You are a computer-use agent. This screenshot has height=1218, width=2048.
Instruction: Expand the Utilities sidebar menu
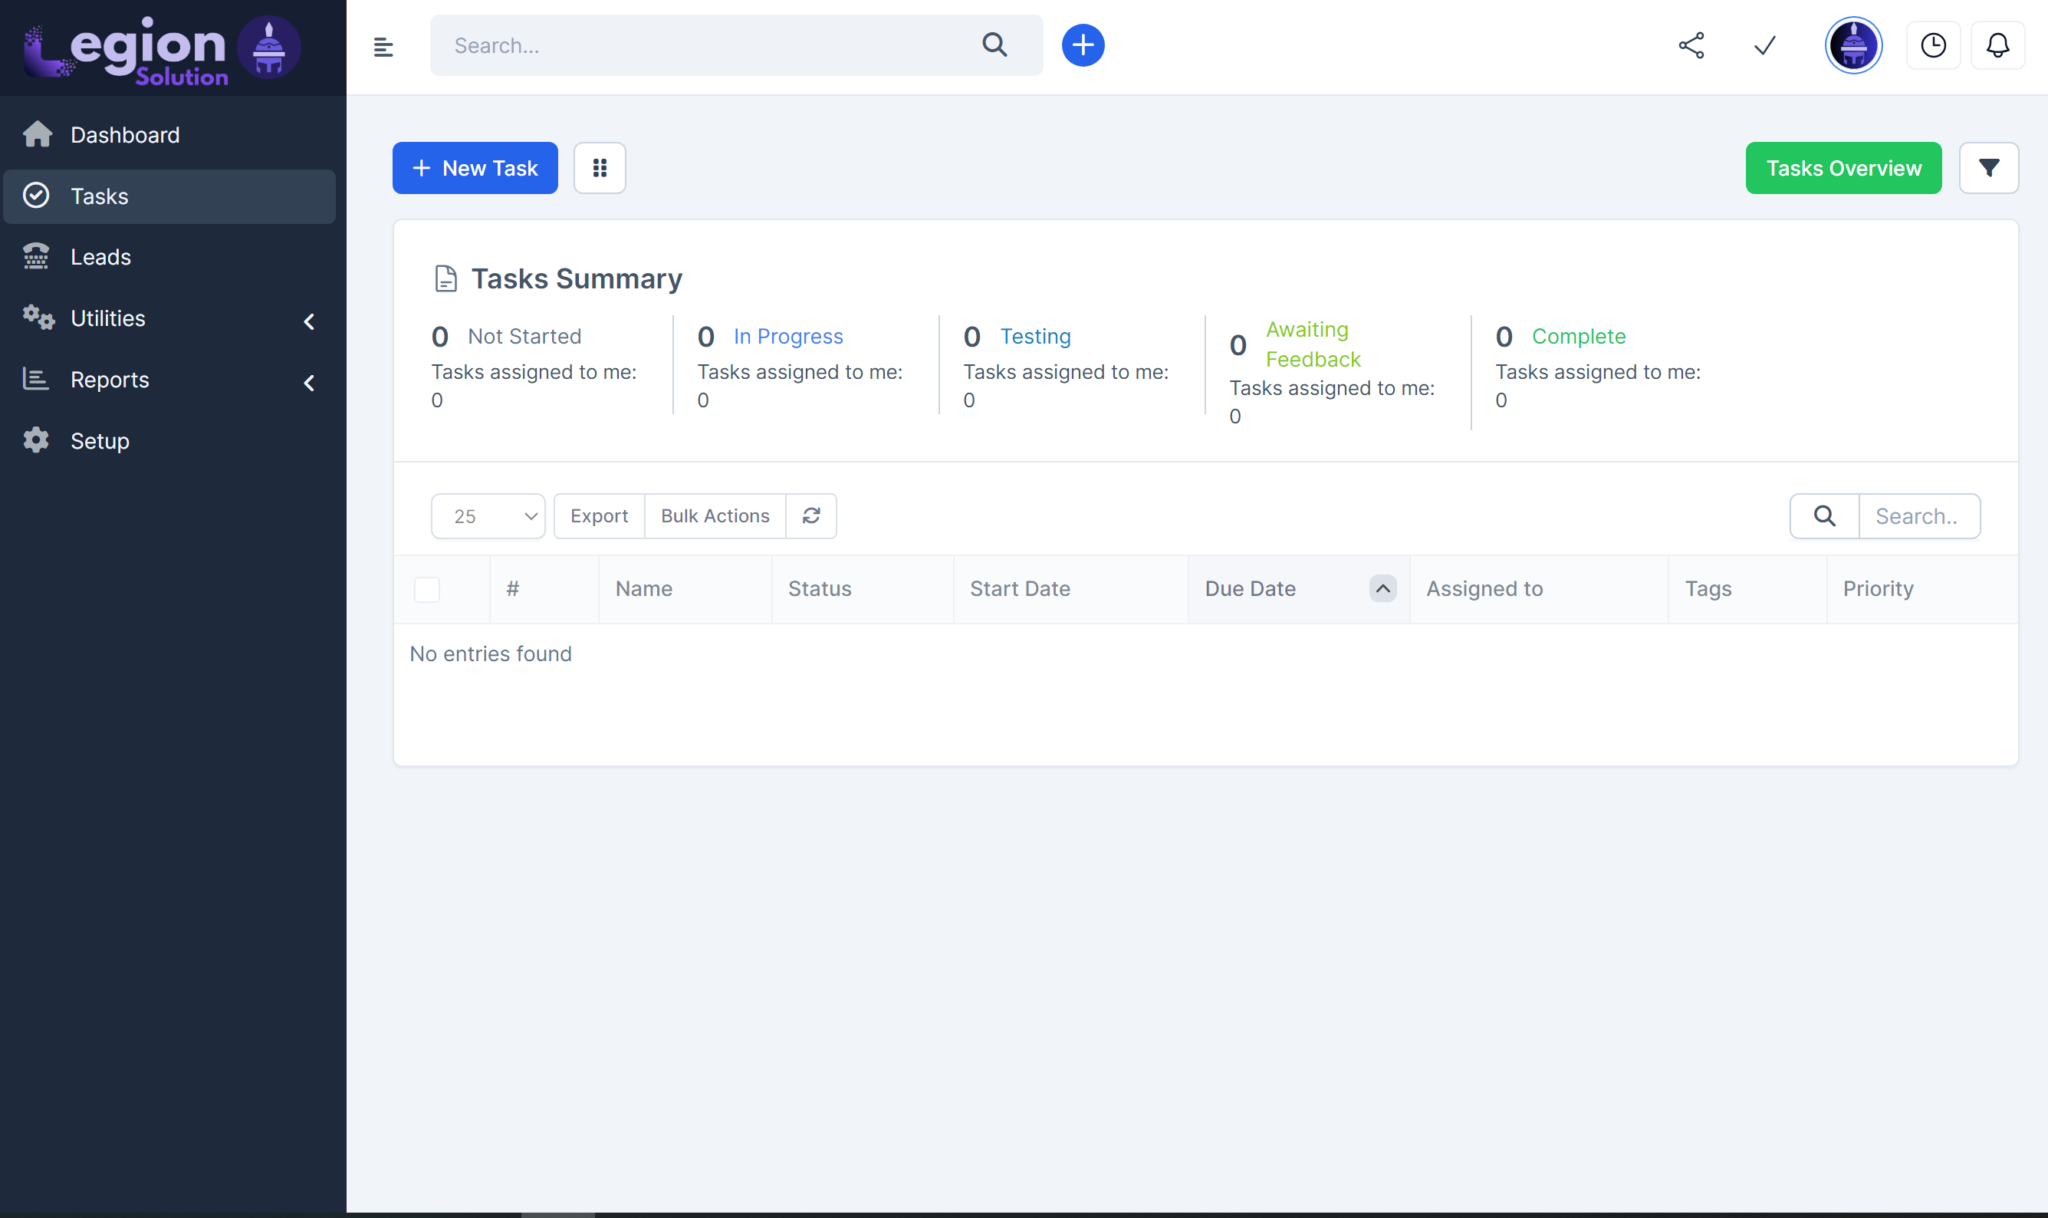pyautogui.click(x=170, y=319)
